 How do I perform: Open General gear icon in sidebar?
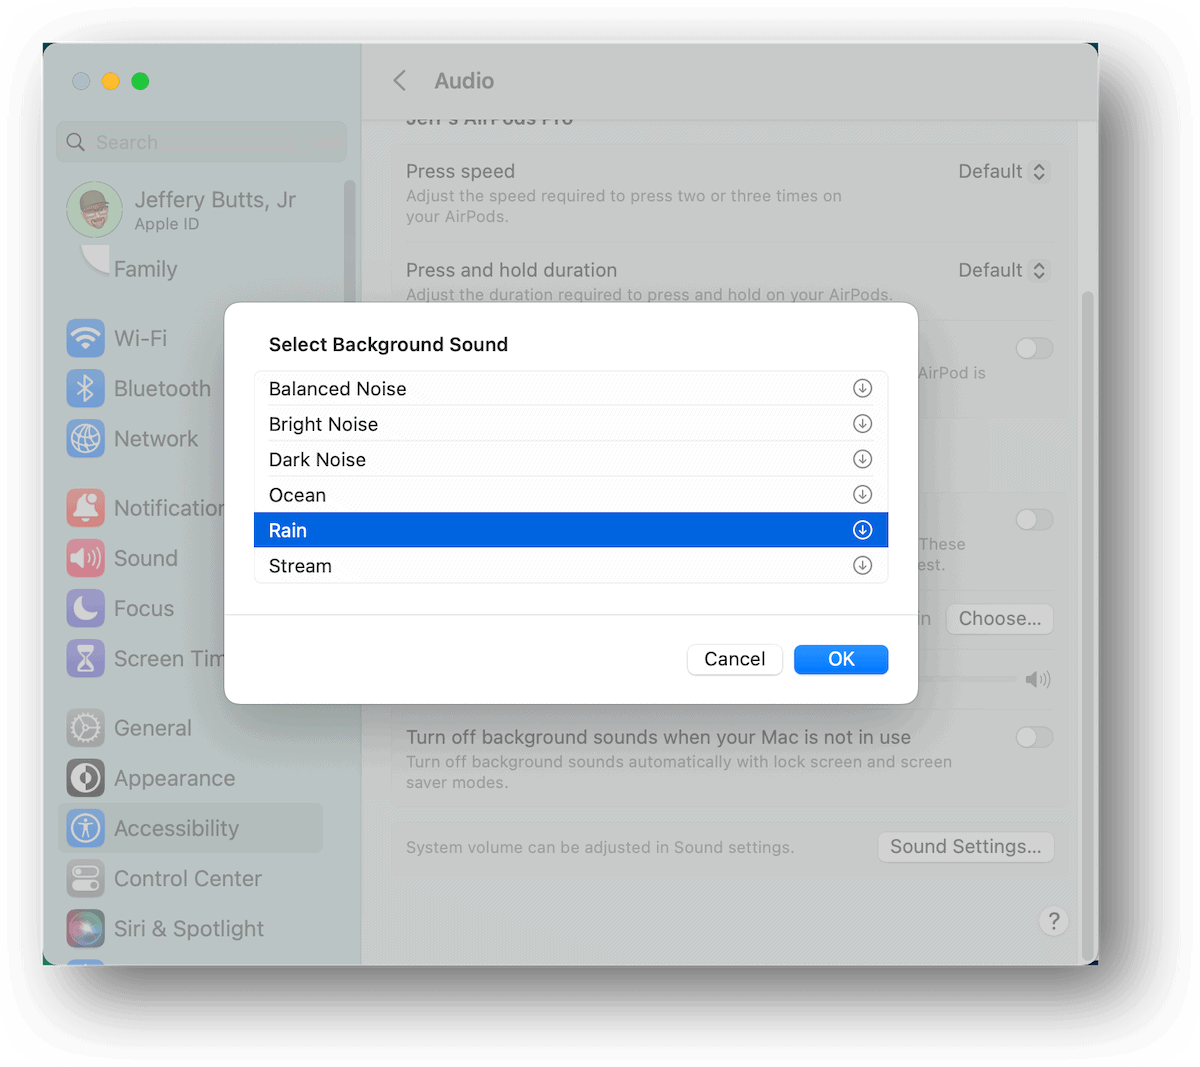(x=86, y=728)
